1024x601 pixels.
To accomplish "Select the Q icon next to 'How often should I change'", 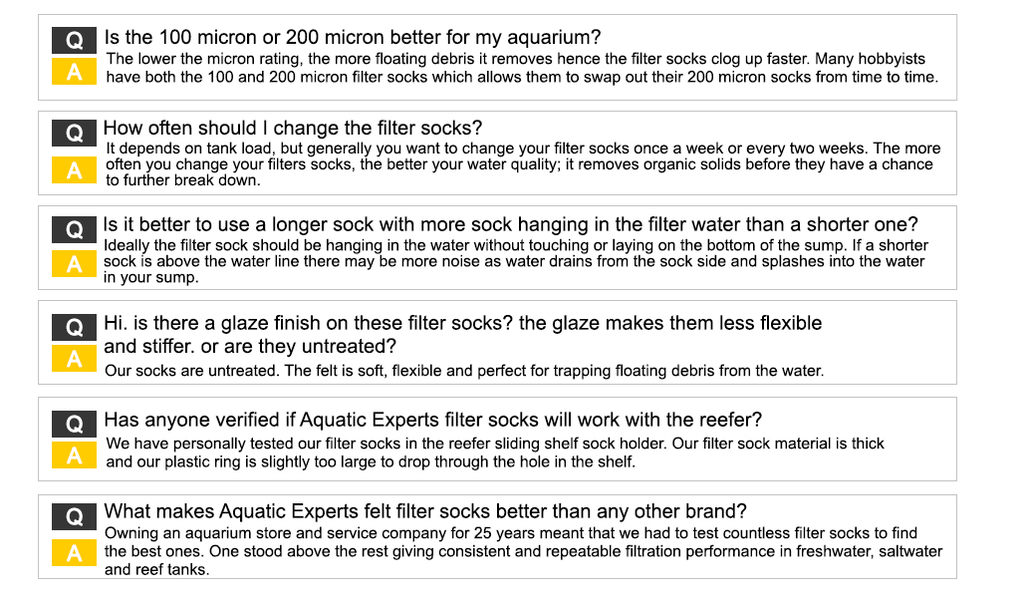I will 74,133.
